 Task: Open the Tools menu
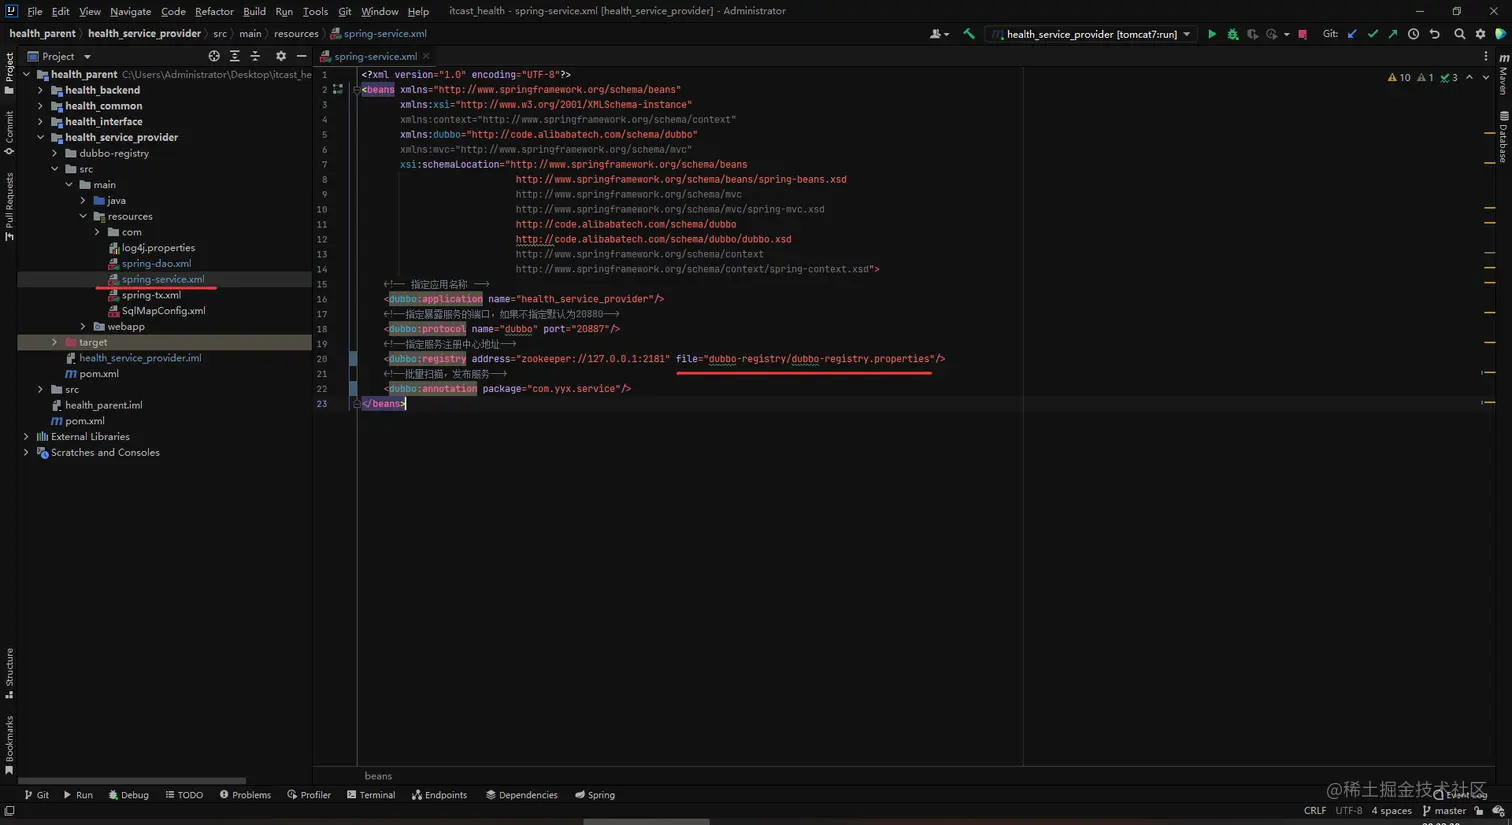pos(315,11)
